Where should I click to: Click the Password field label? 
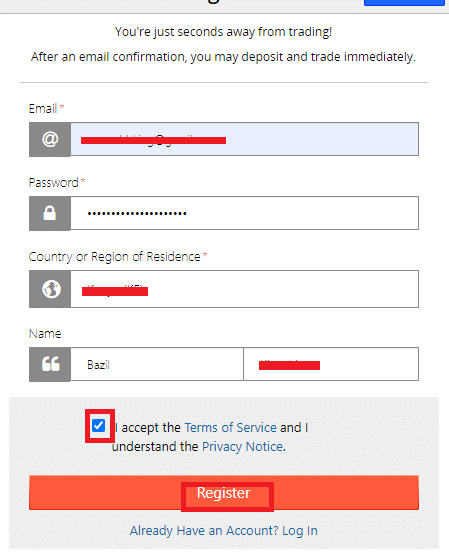(x=53, y=183)
